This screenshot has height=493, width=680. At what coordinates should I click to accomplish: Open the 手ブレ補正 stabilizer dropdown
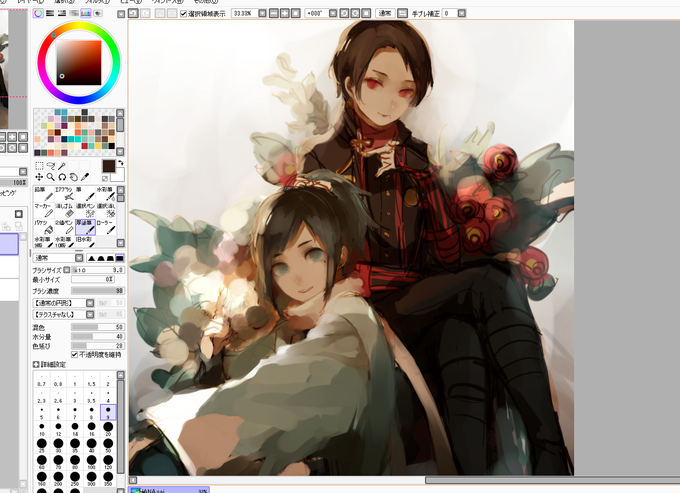462,13
